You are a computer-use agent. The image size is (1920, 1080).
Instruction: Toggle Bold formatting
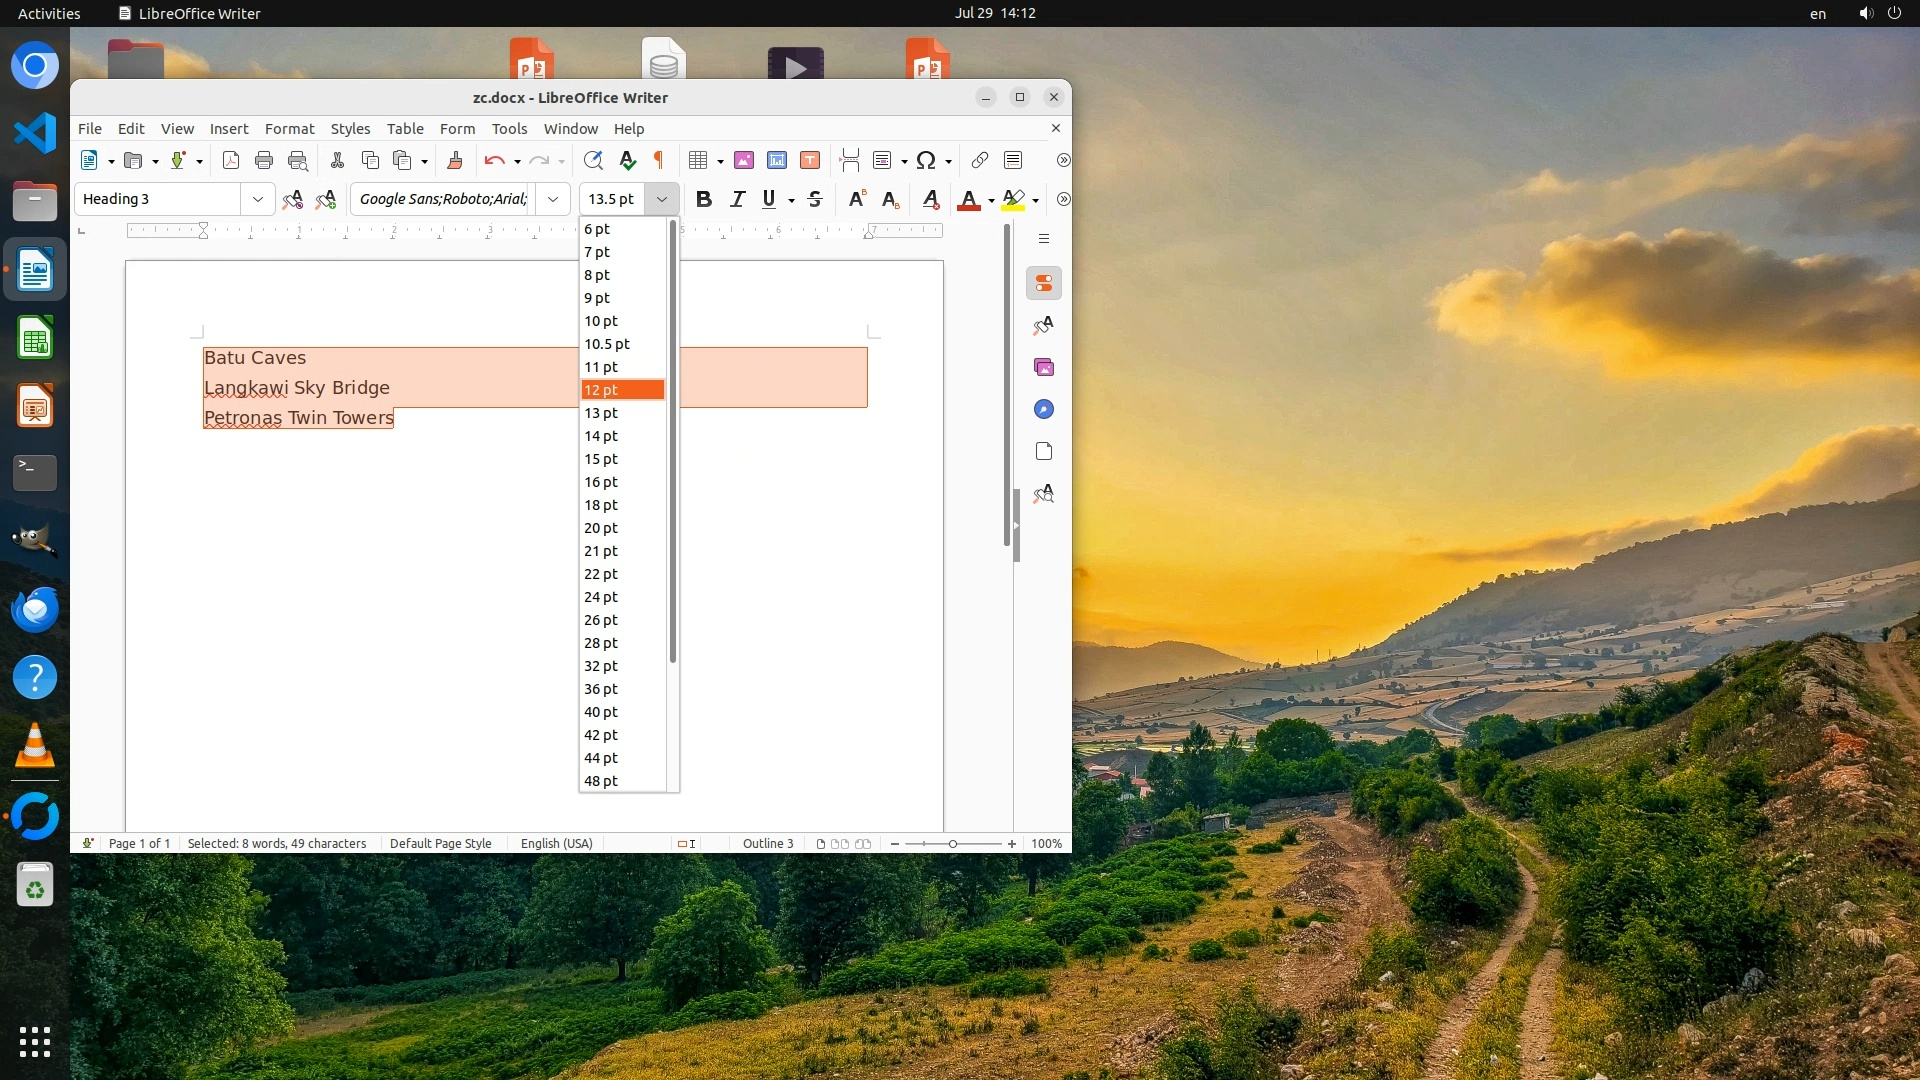[x=704, y=199]
